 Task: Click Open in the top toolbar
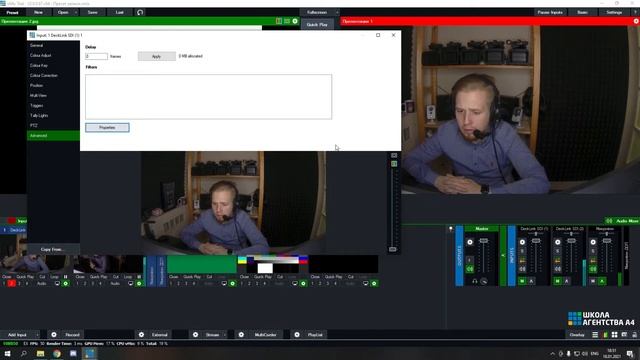click(x=63, y=12)
